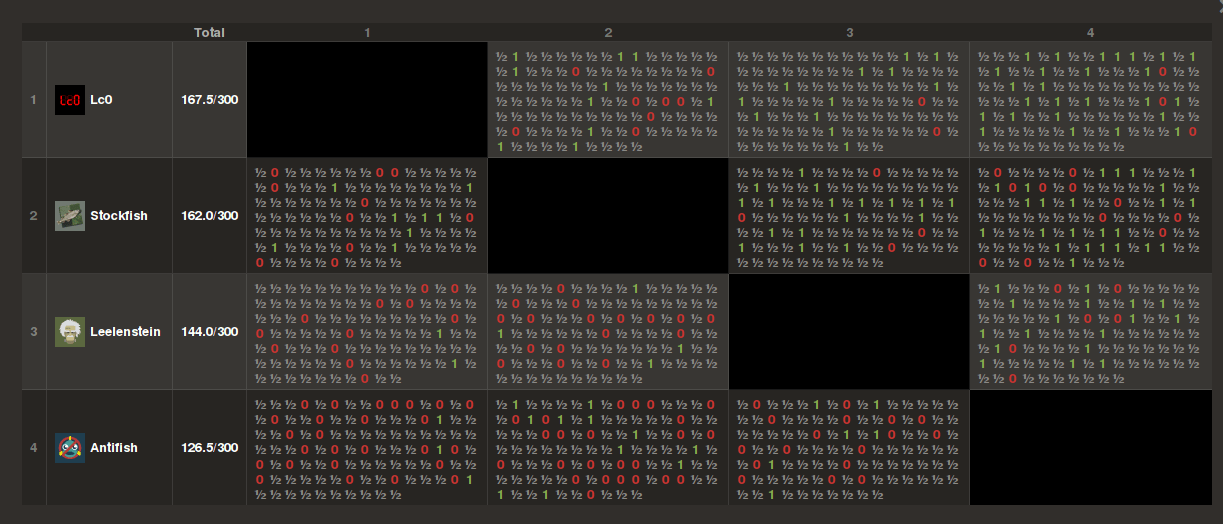This screenshot has width=1223, height=524.
Task: Open the Antifish engine name
Action: [114, 448]
